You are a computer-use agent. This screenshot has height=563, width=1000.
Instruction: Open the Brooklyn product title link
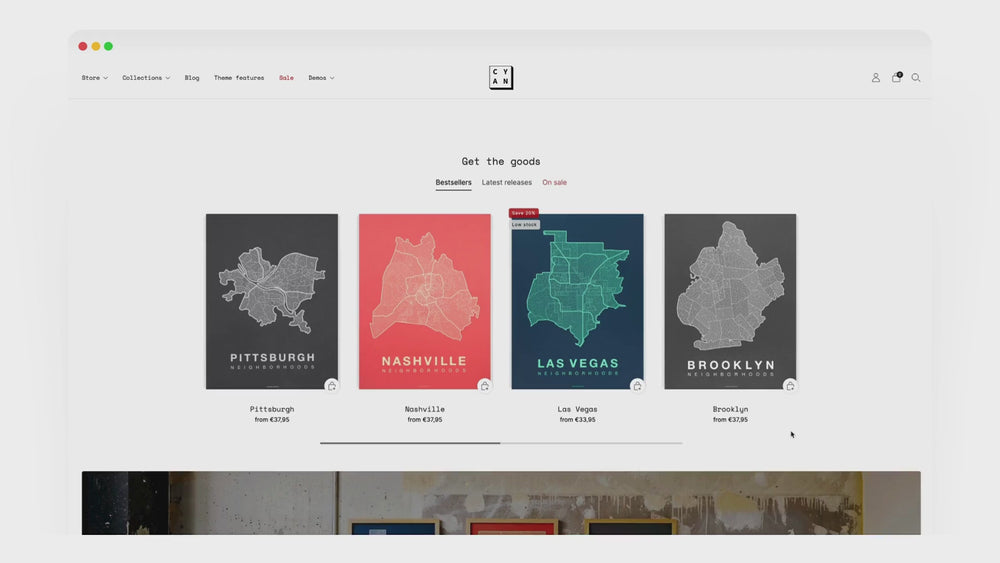pos(730,409)
